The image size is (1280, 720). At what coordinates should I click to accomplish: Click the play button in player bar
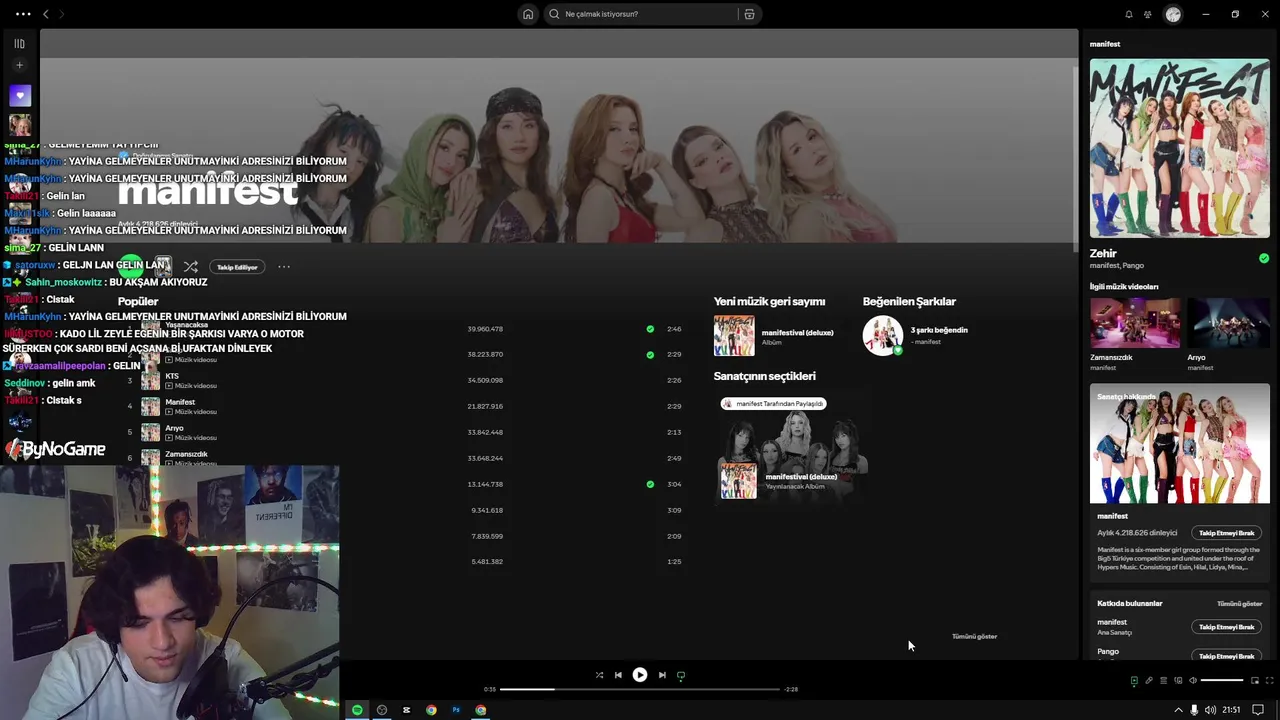coord(640,675)
